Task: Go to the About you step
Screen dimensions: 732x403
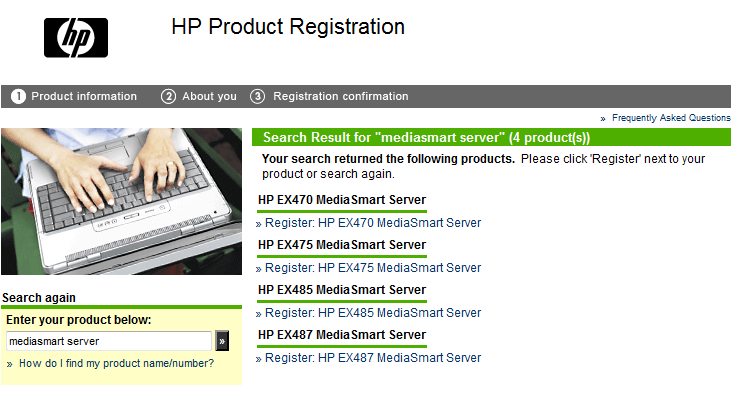Action: [210, 96]
